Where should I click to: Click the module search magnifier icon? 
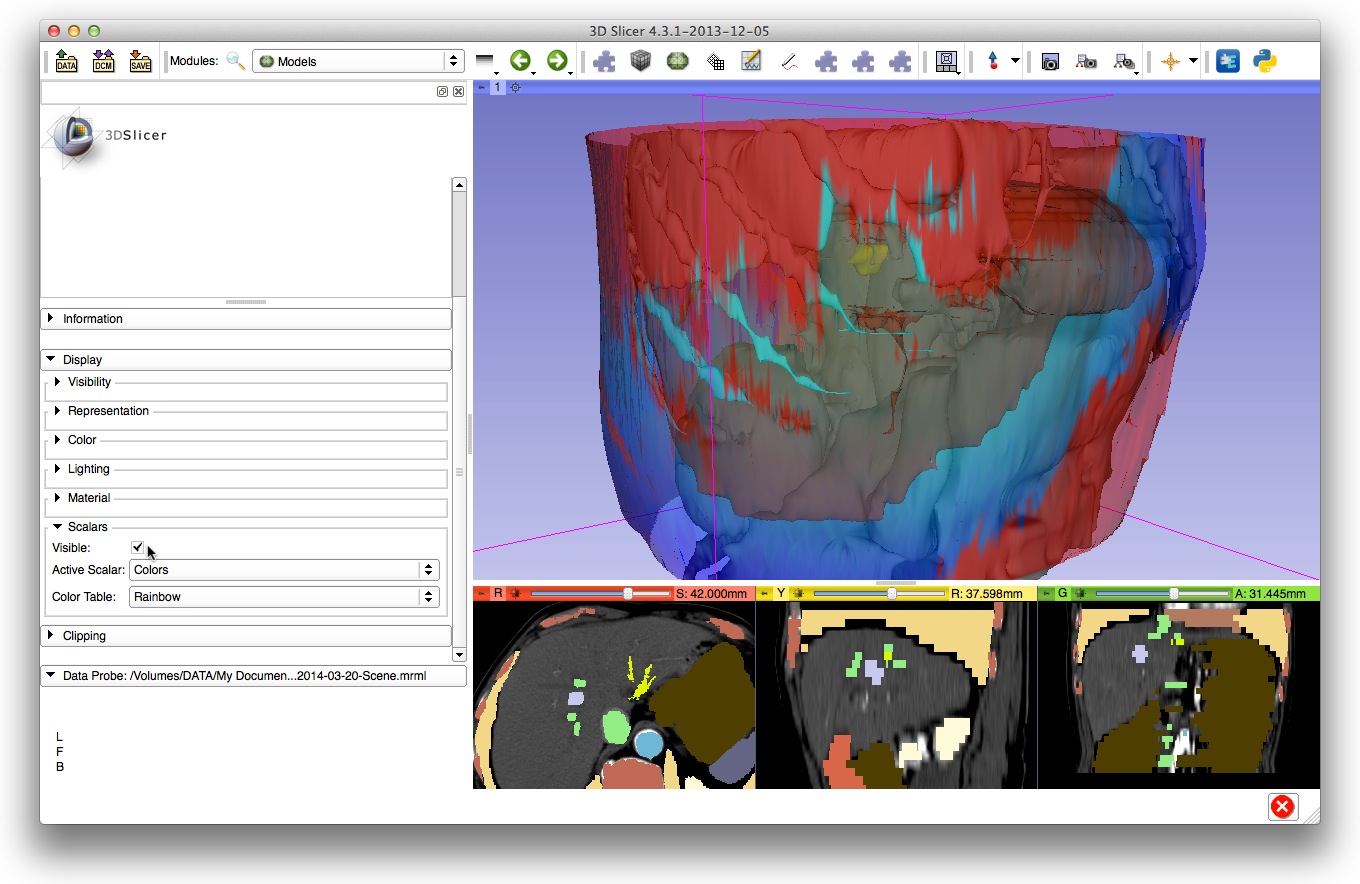[235, 61]
